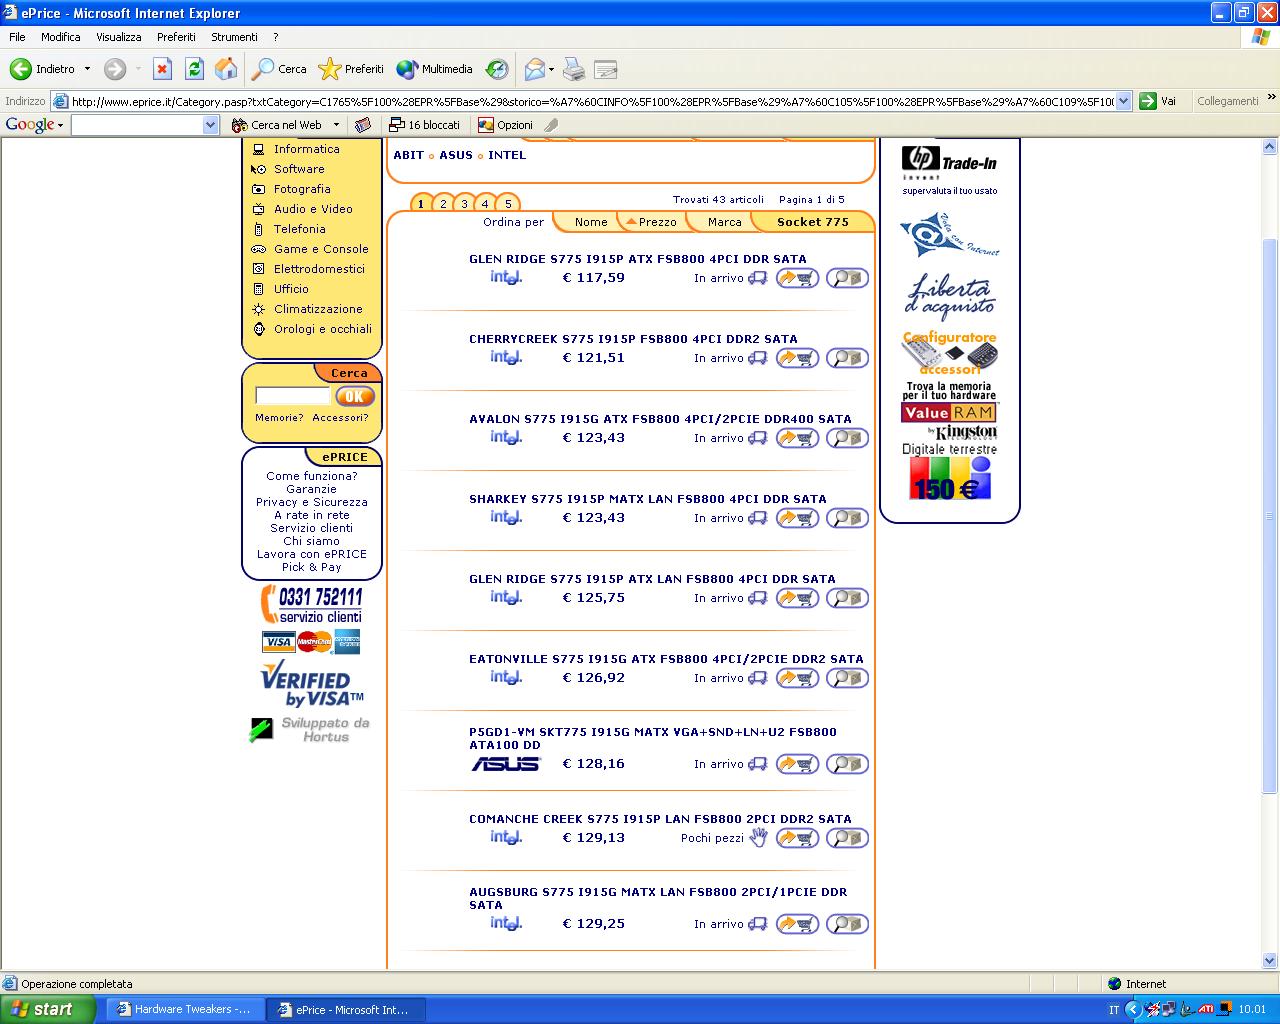Screen dimensions: 1280x1024
Task: Click the Opzioni Google toolbar button
Action: tap(505, 125)
